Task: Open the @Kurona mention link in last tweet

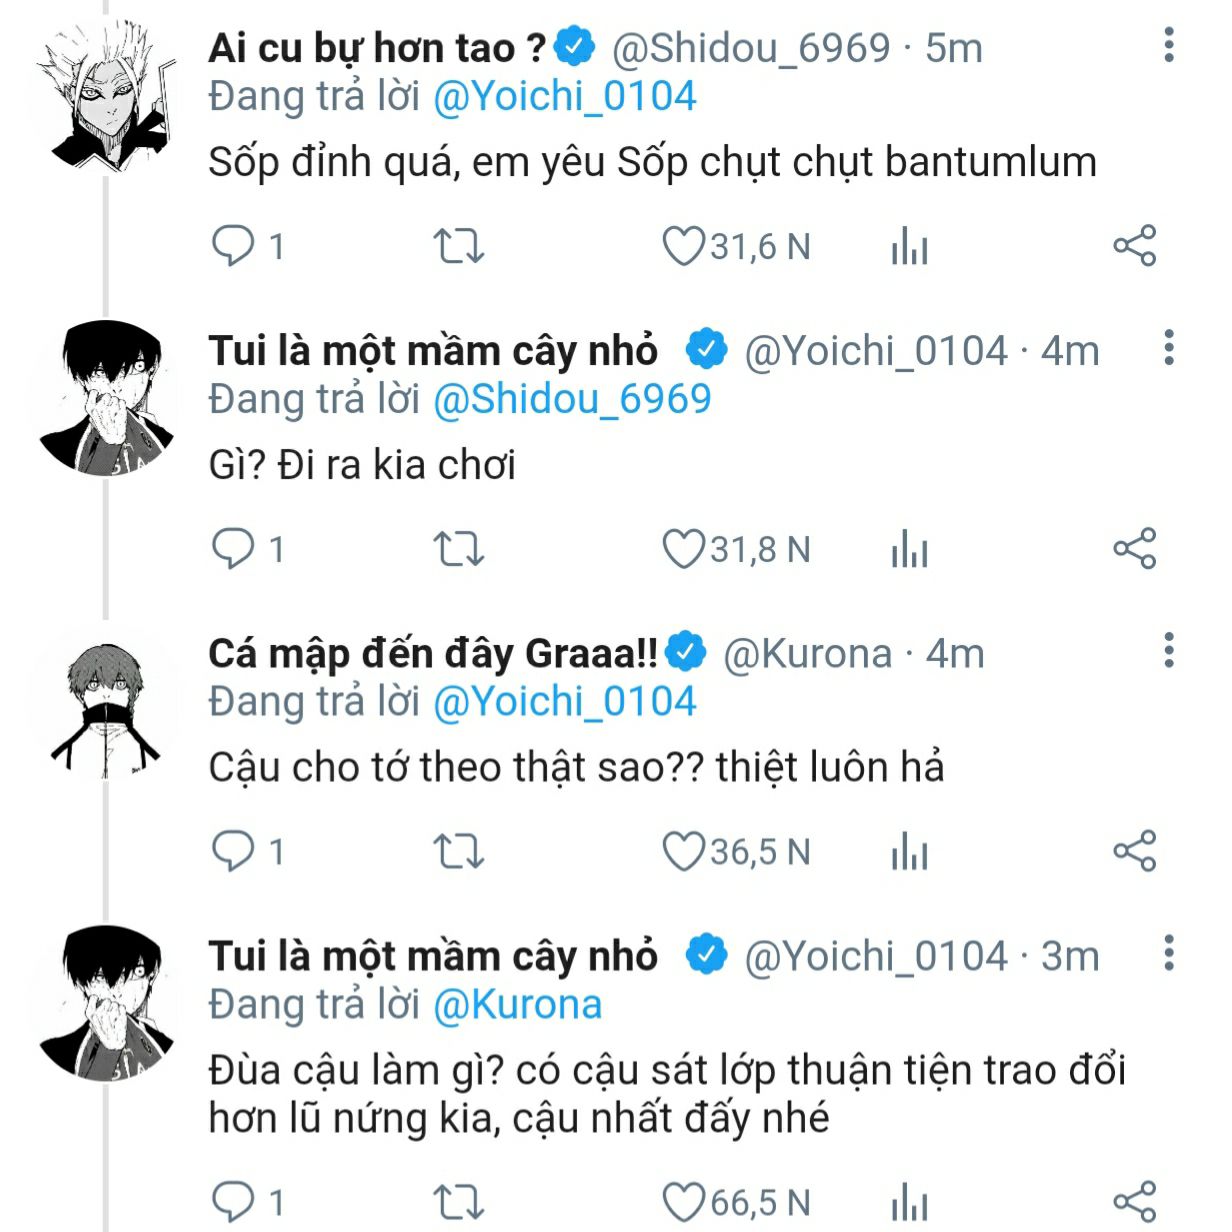Action: 517,1004
